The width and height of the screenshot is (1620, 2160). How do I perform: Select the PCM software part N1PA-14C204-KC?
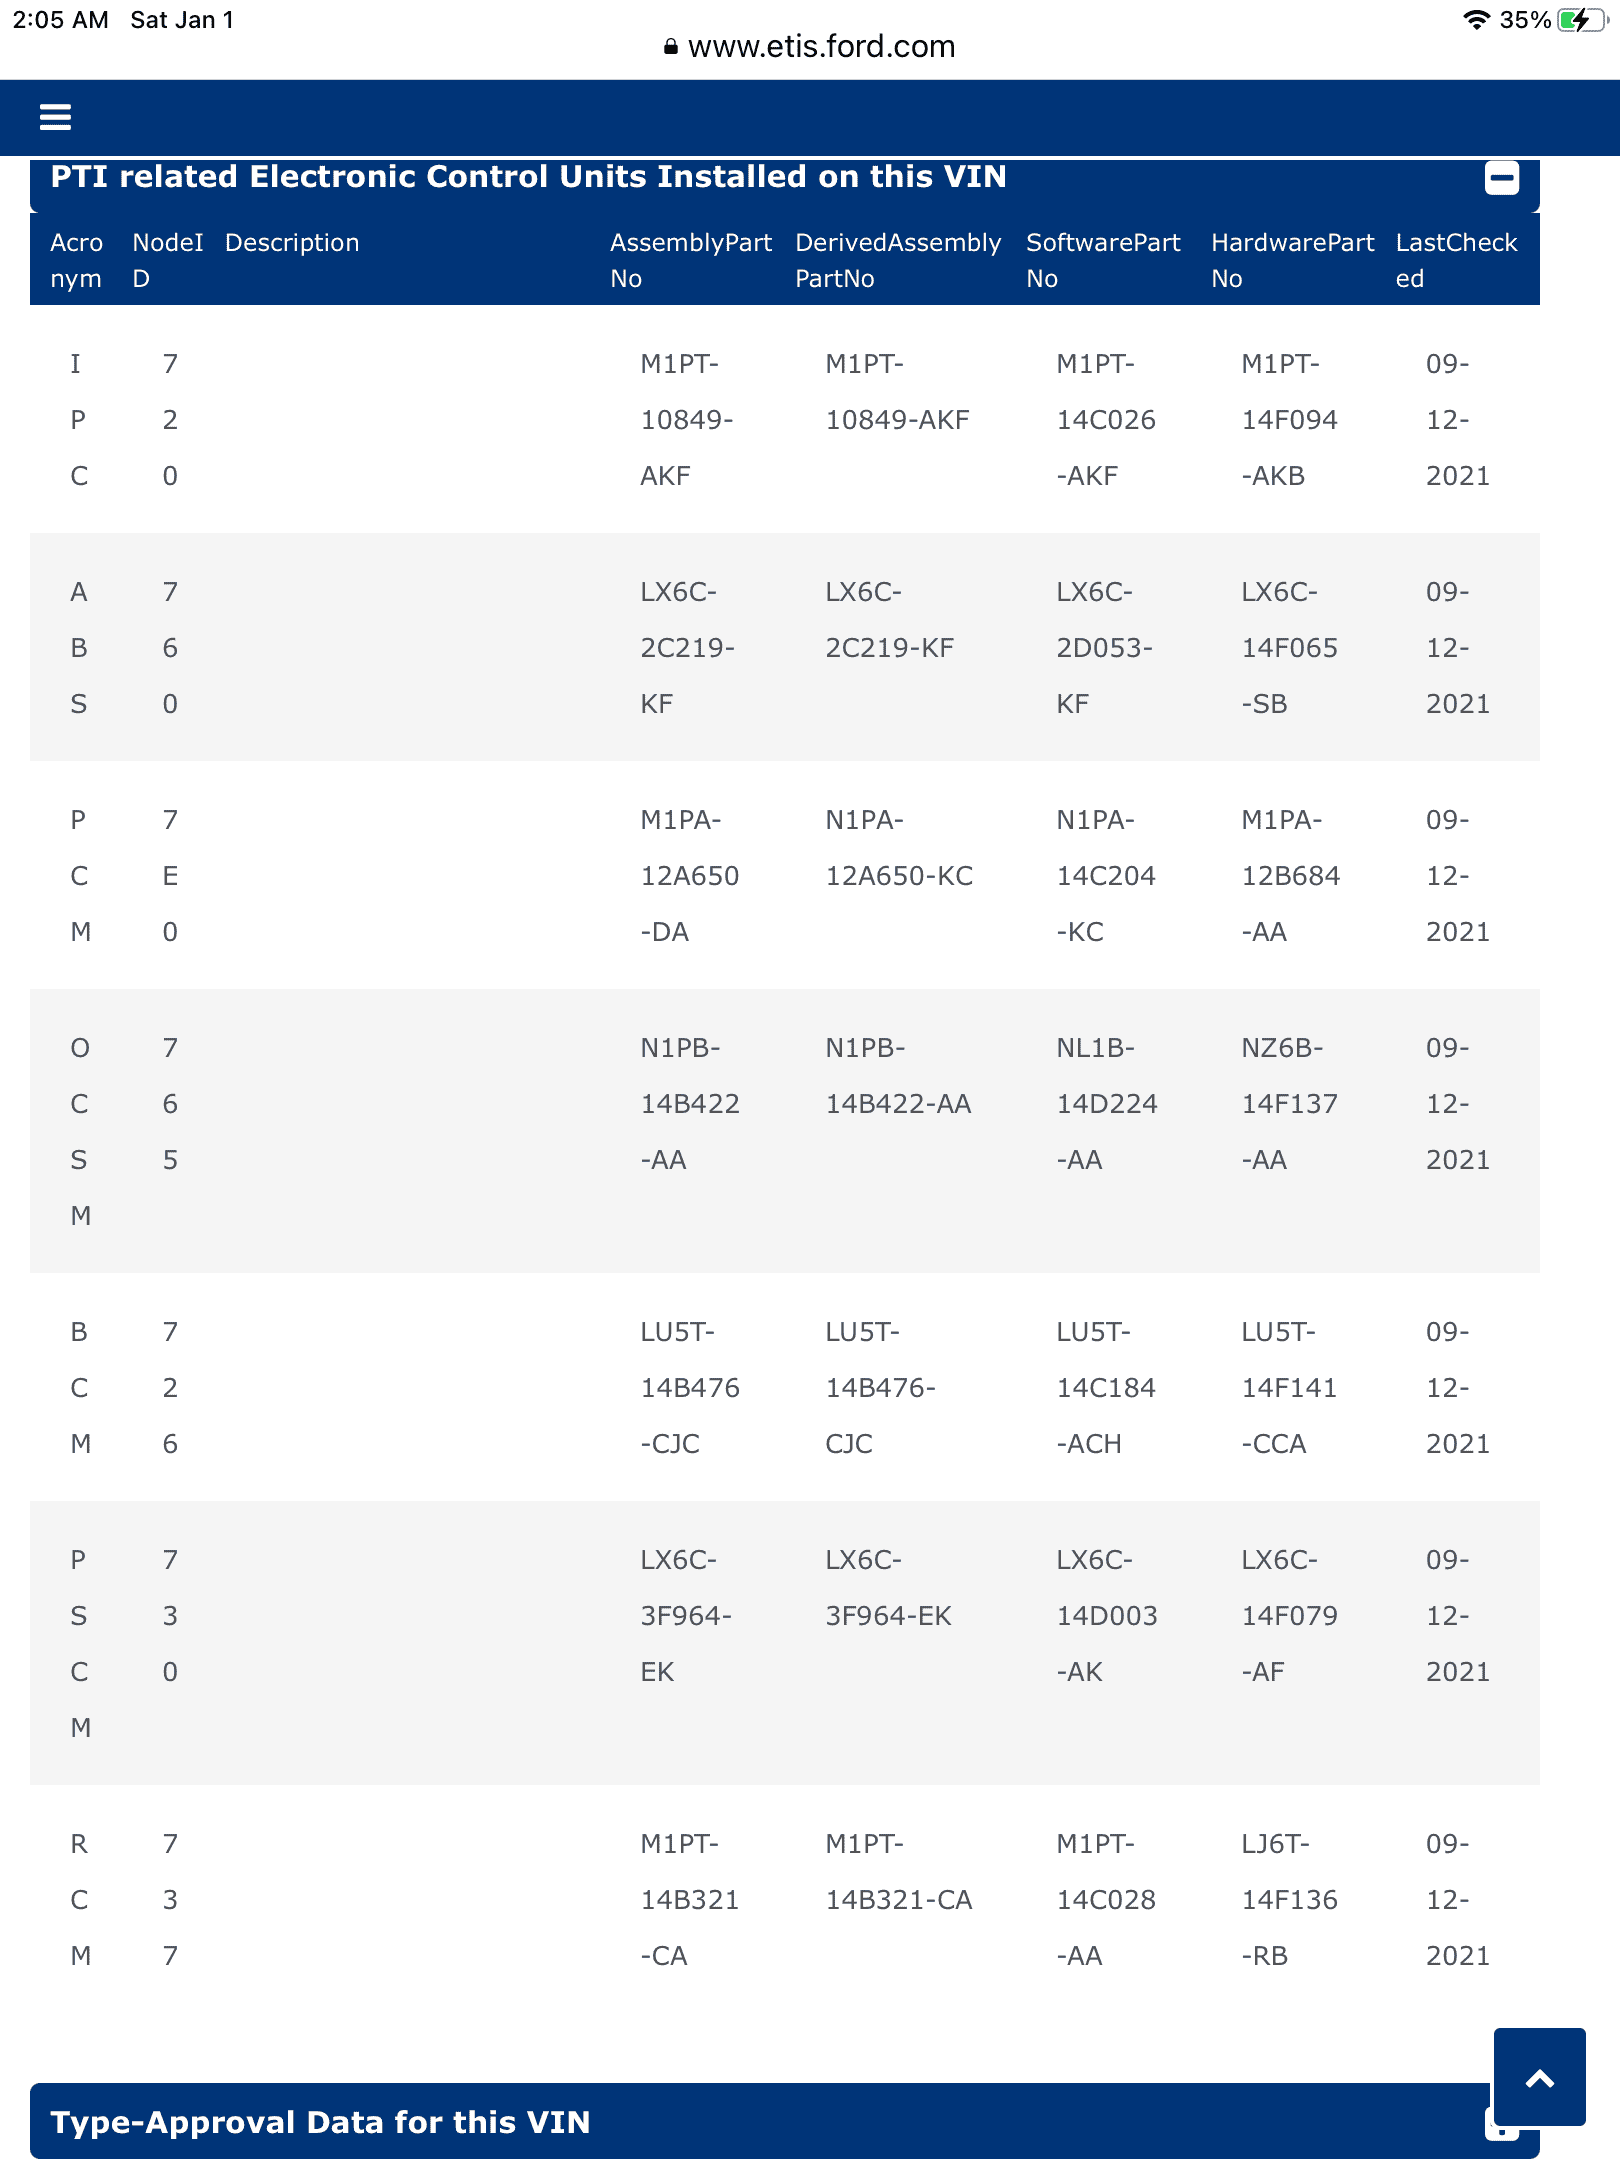tap(1105, 876)
